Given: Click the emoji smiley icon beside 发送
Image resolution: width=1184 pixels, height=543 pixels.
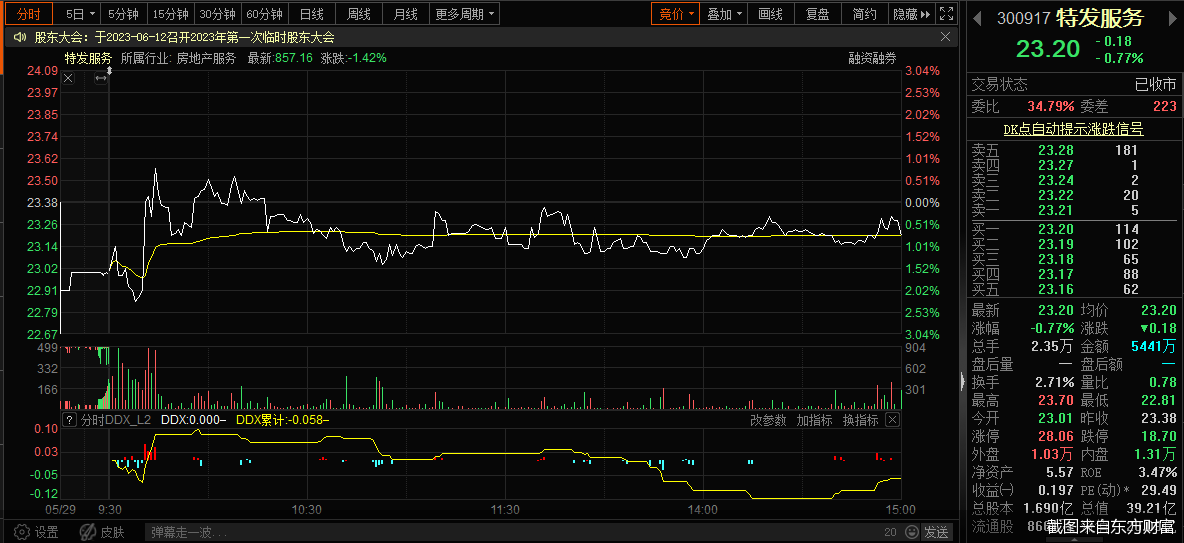Looking at the screenshot, I should click(x=913, y=532).
